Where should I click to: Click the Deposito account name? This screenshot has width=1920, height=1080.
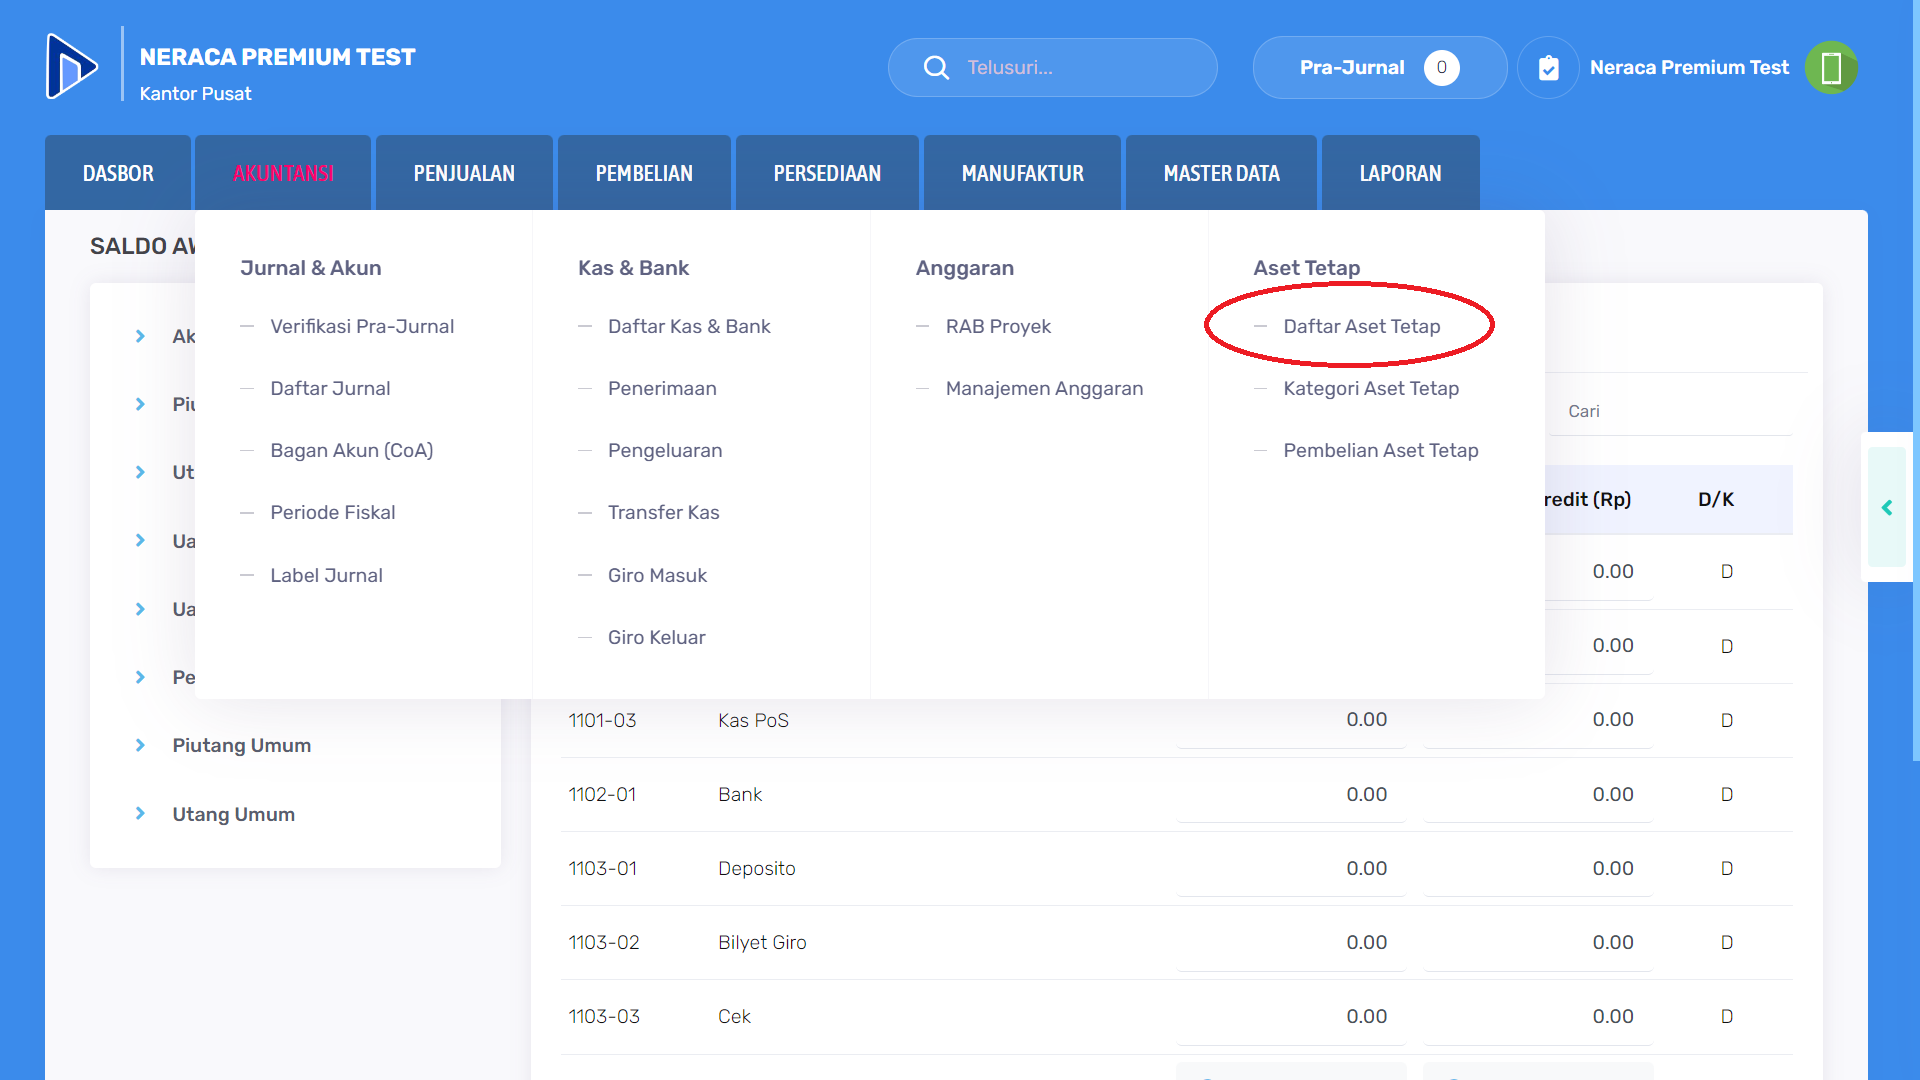click(757, 868)
